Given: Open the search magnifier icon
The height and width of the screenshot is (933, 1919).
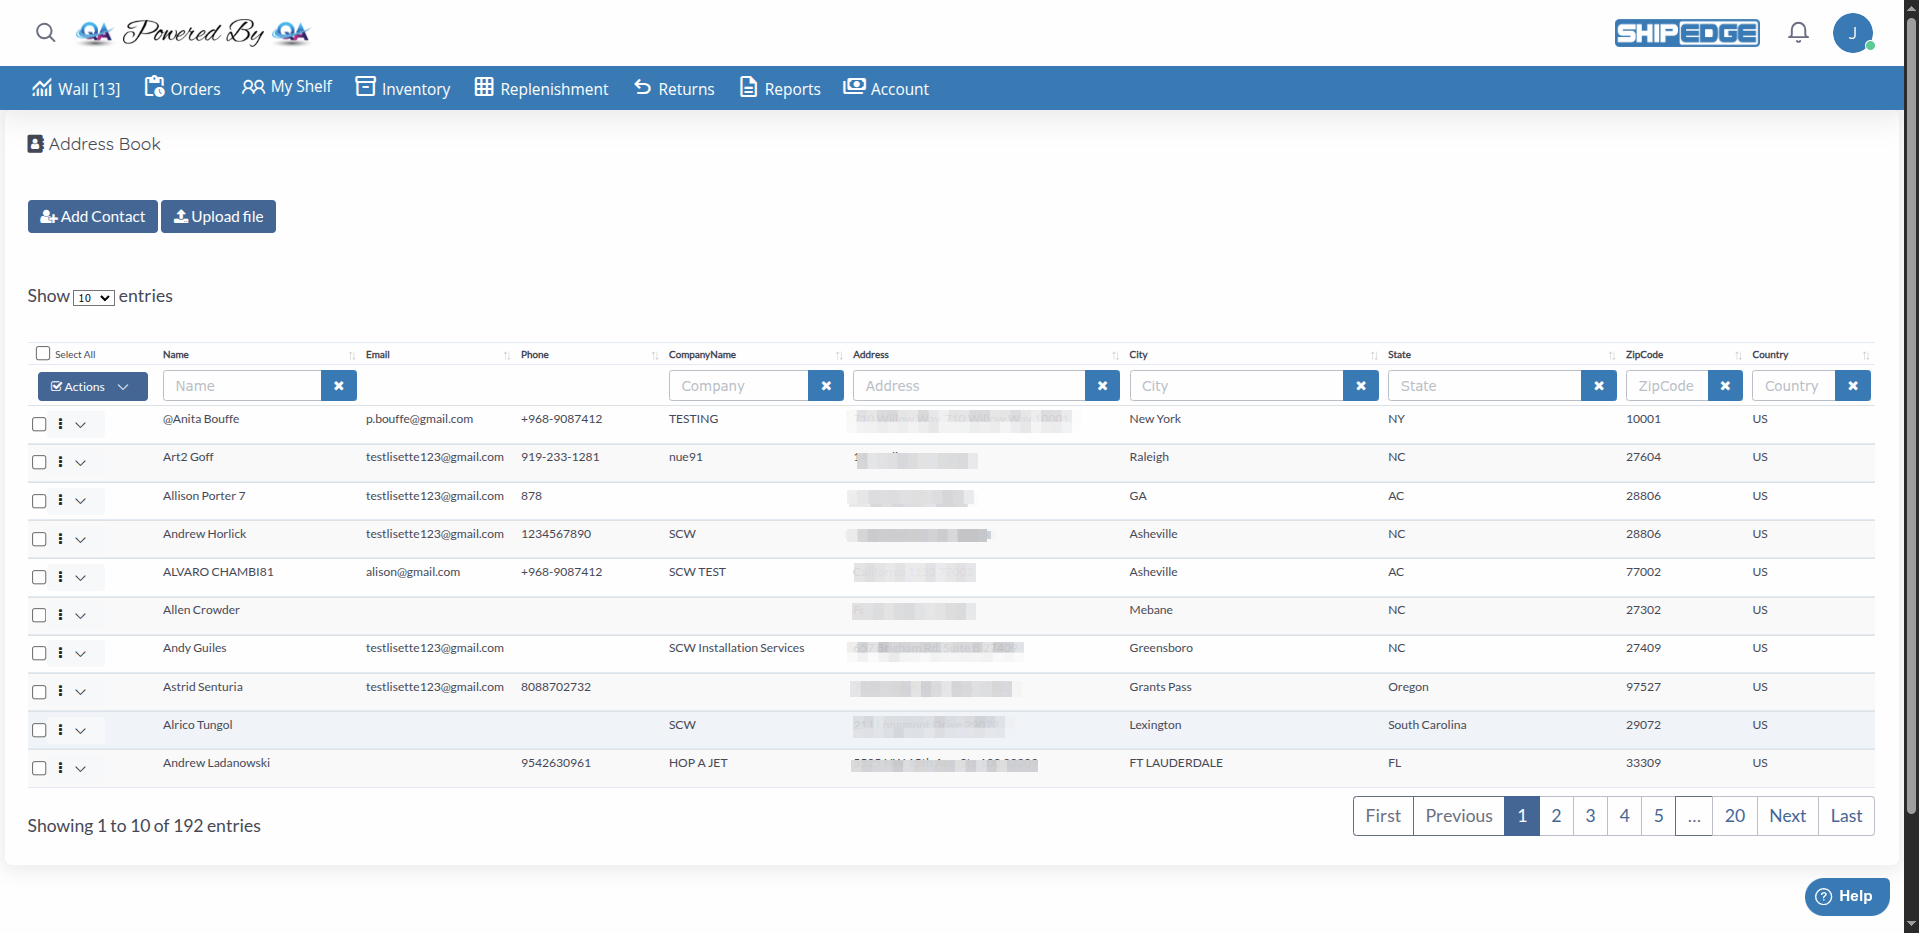Looking at the screenshot, I should tap(45, 33).
